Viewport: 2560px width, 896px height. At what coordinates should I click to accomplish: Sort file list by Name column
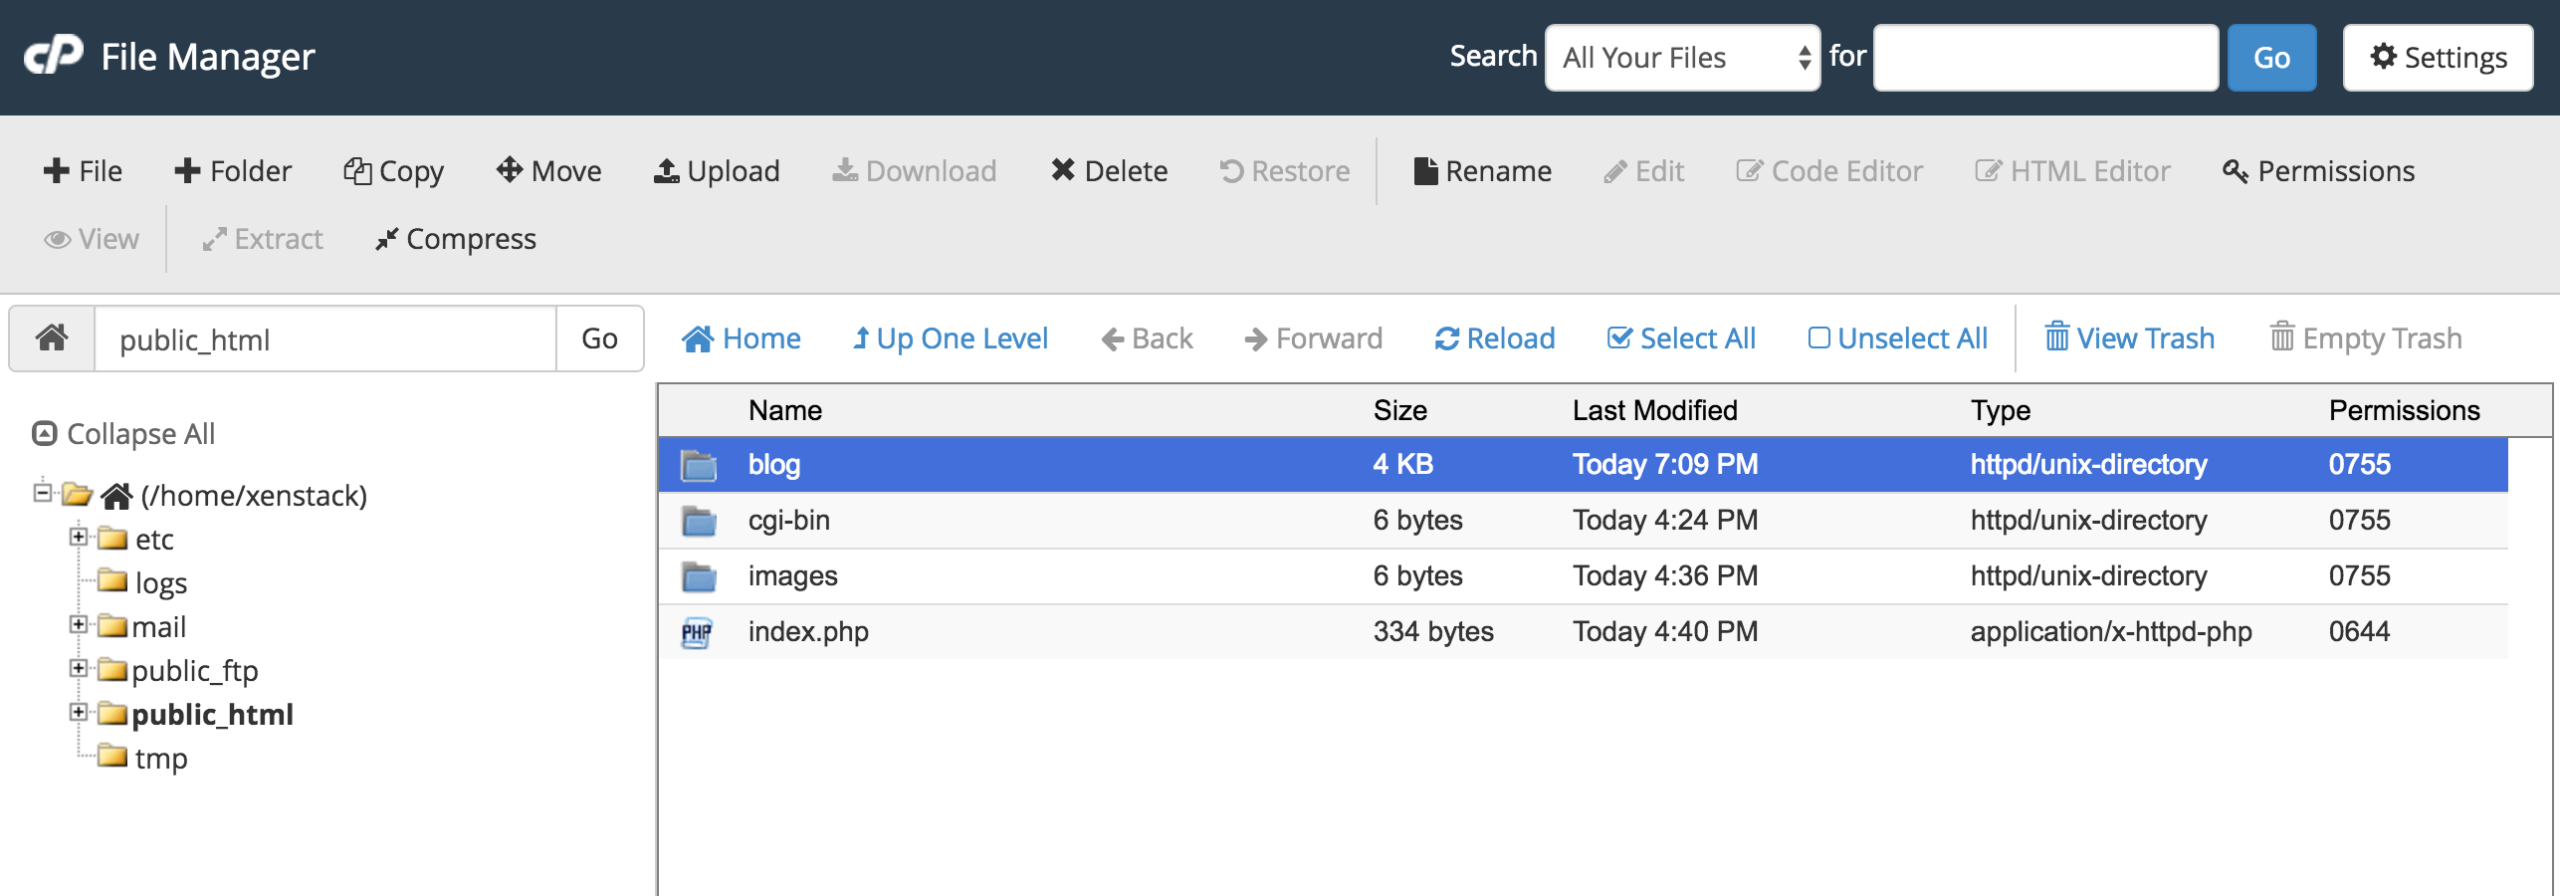(785, 410)
